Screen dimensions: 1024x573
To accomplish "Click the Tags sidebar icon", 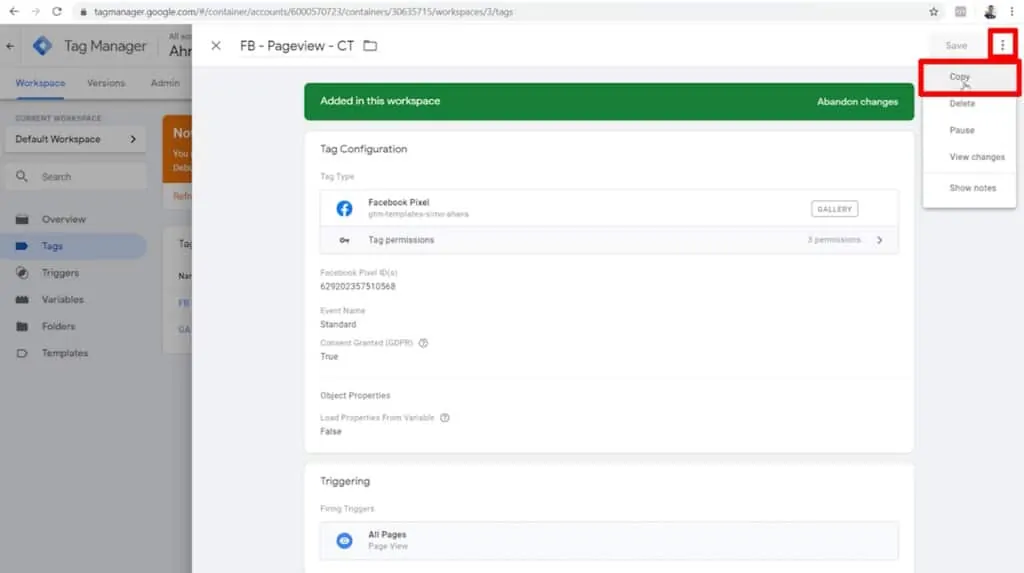I will tap(22, 246).
